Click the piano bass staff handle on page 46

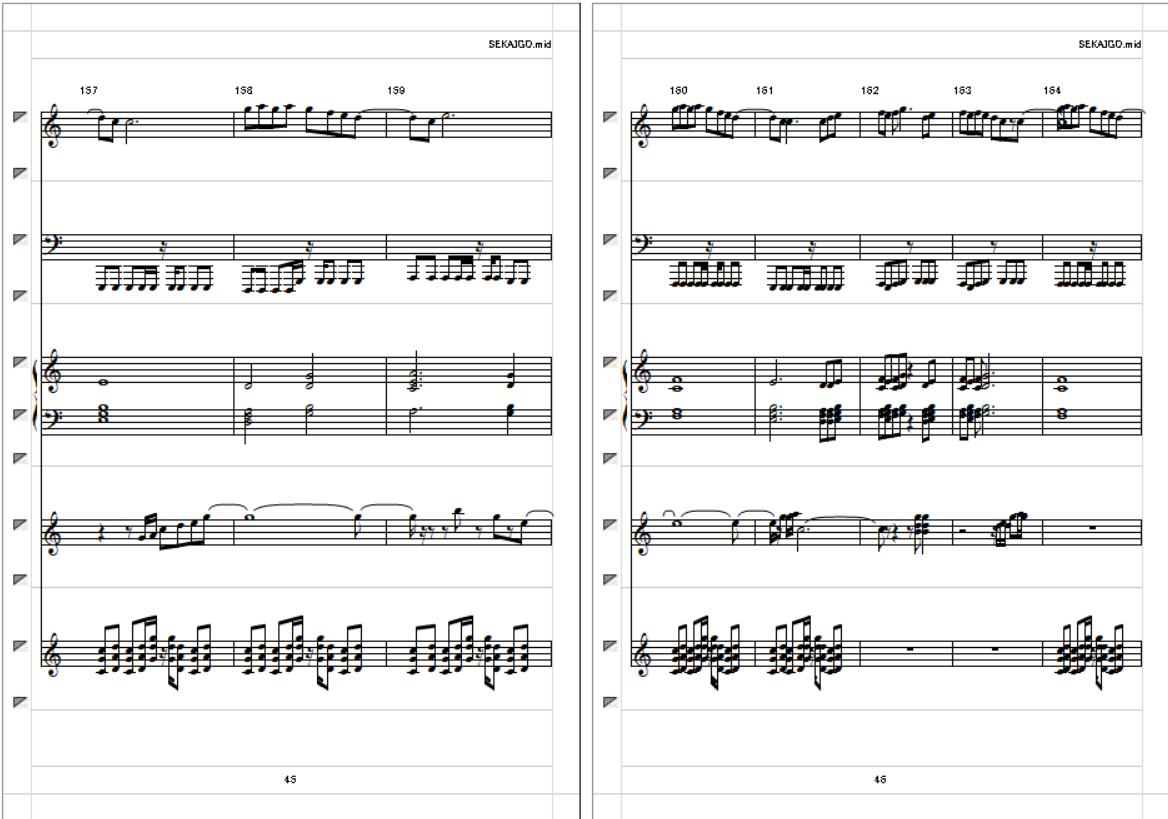click(610, 414)
